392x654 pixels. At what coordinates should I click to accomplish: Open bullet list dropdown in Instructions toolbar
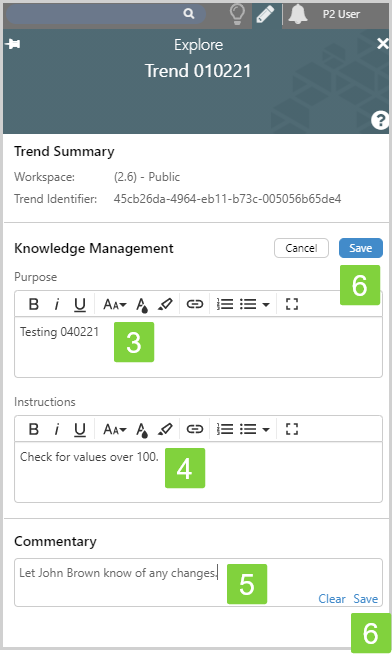pyautogui.click(x=255, y=429)
